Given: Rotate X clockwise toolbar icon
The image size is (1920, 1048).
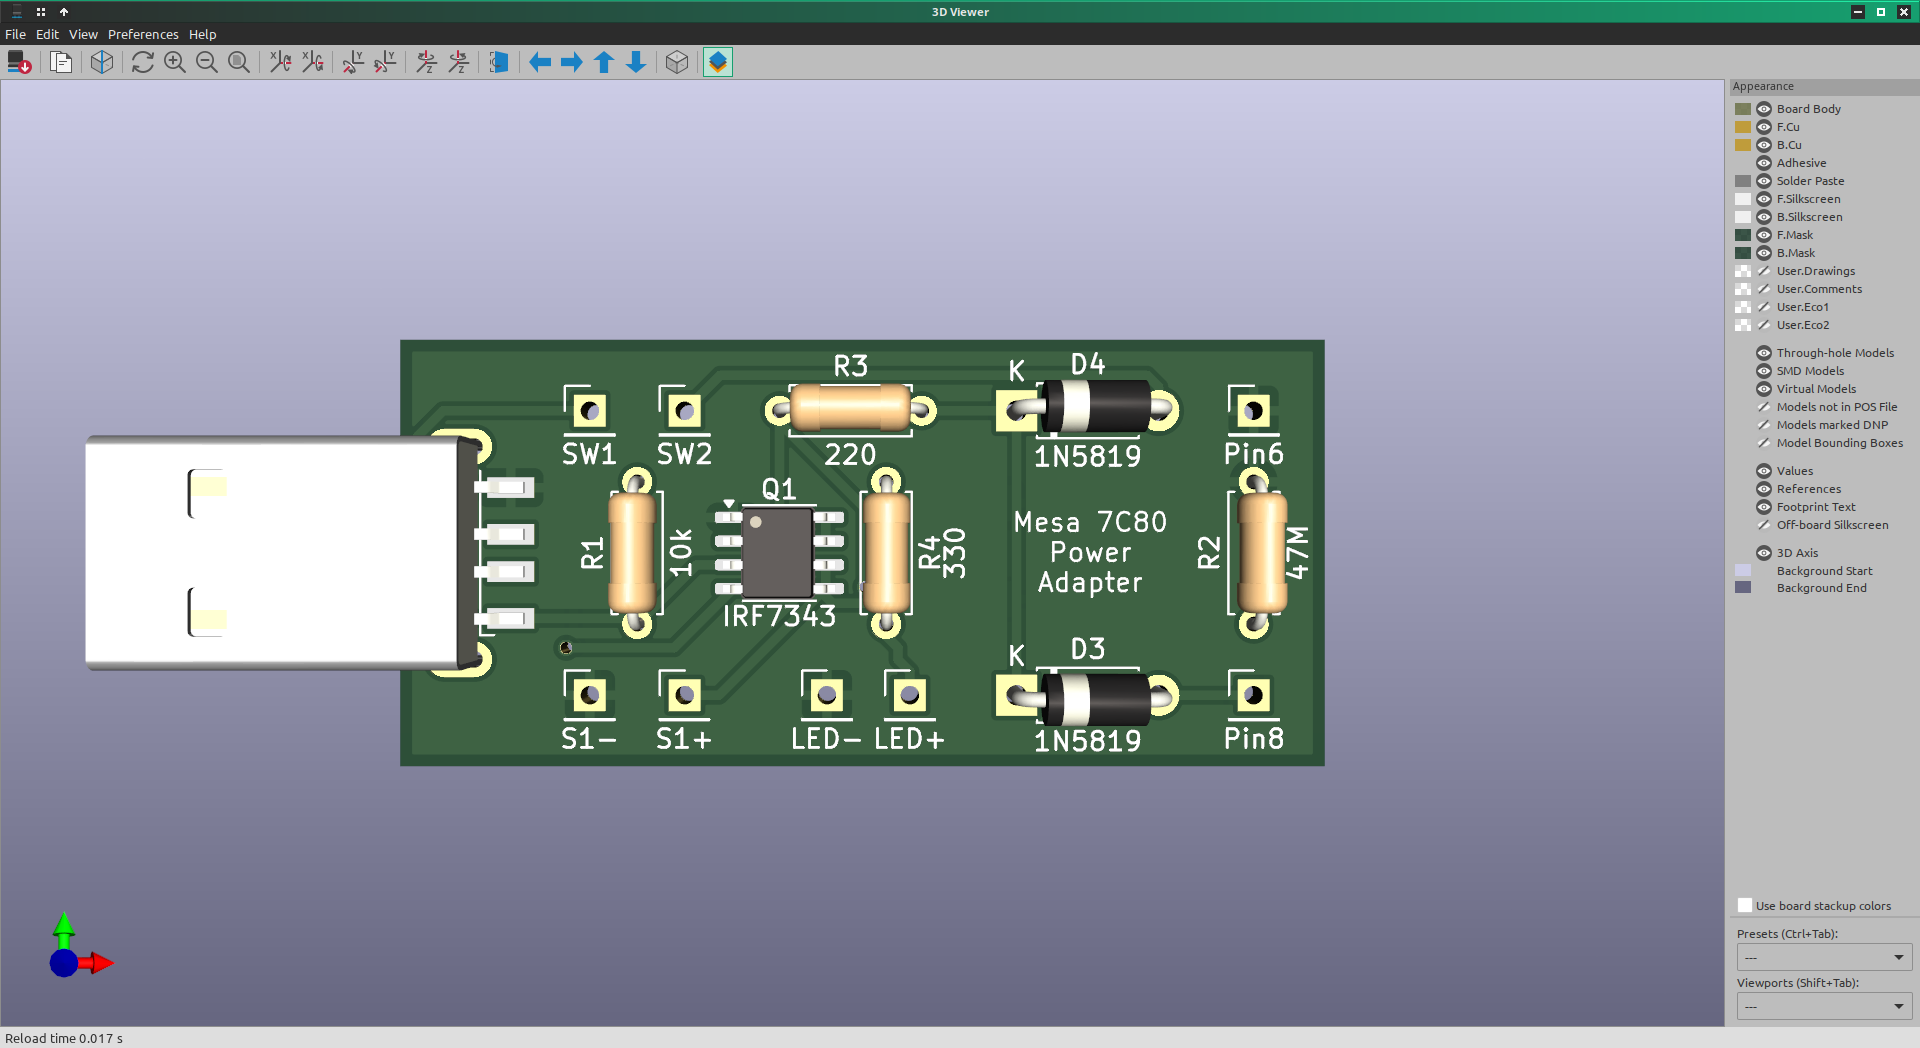Looking at the screenshot, I should [281, 62].
